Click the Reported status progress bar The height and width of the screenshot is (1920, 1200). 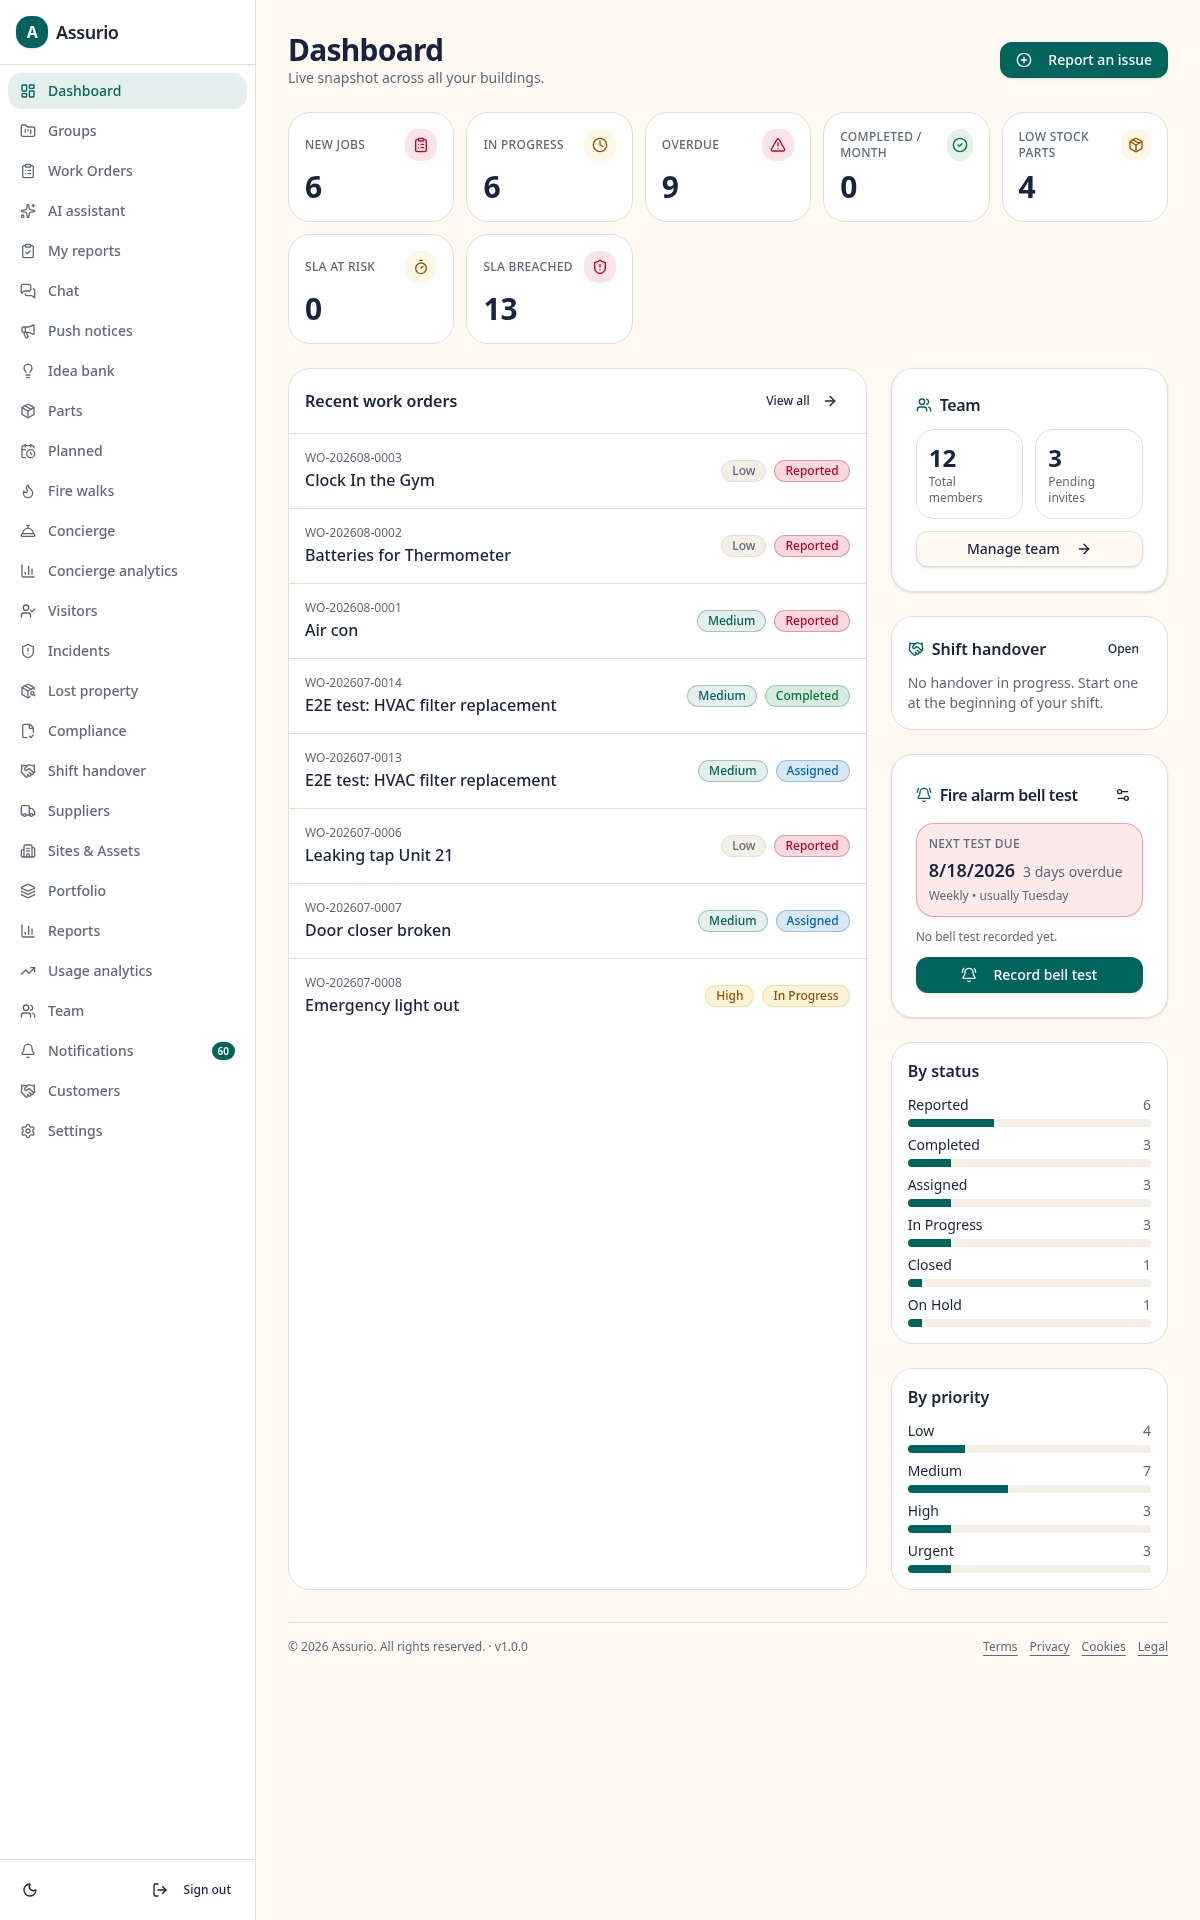1029,1123
